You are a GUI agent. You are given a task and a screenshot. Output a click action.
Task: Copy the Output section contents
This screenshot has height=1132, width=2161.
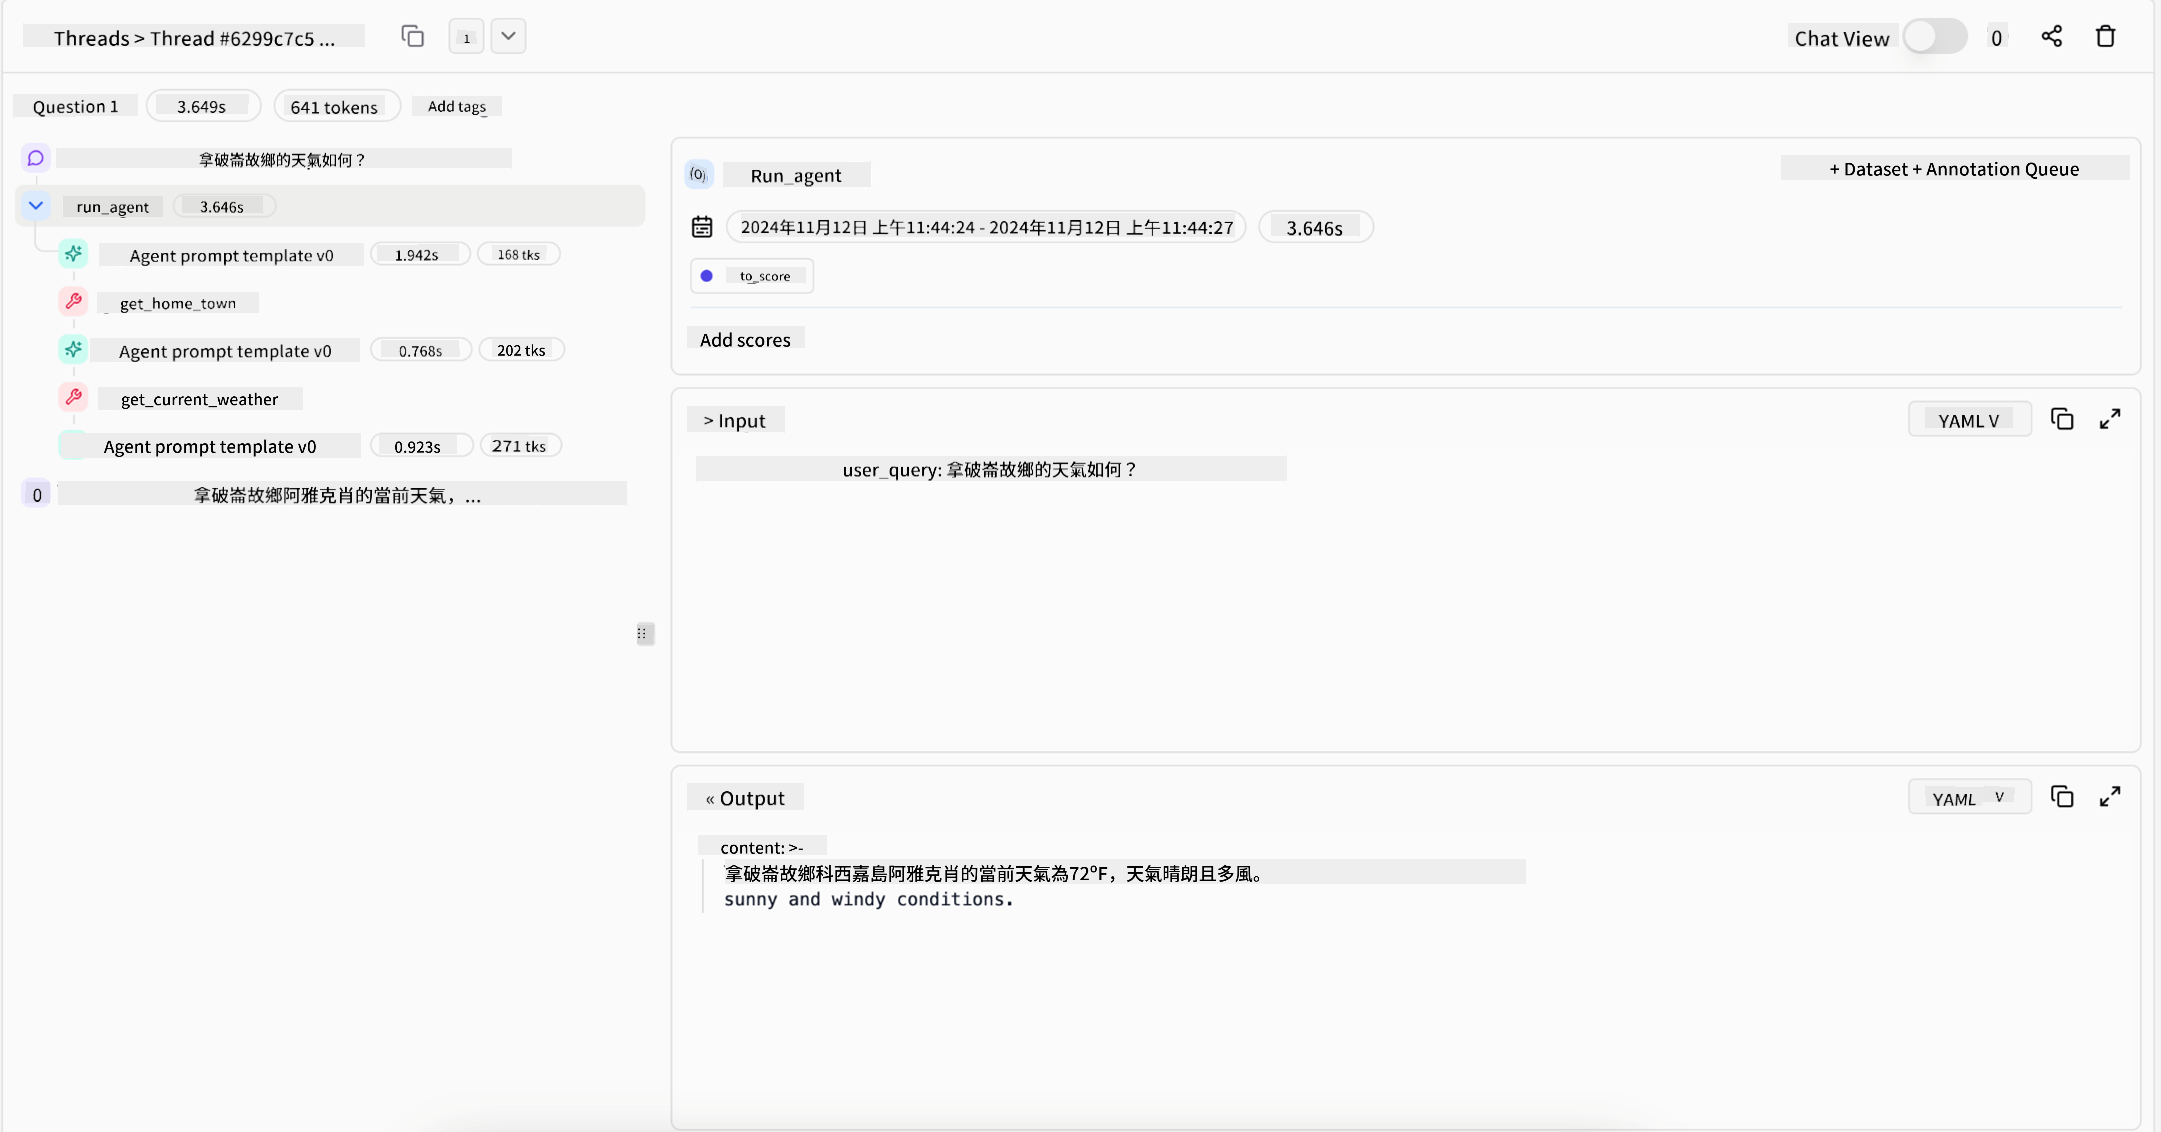tap(2061, 797)
